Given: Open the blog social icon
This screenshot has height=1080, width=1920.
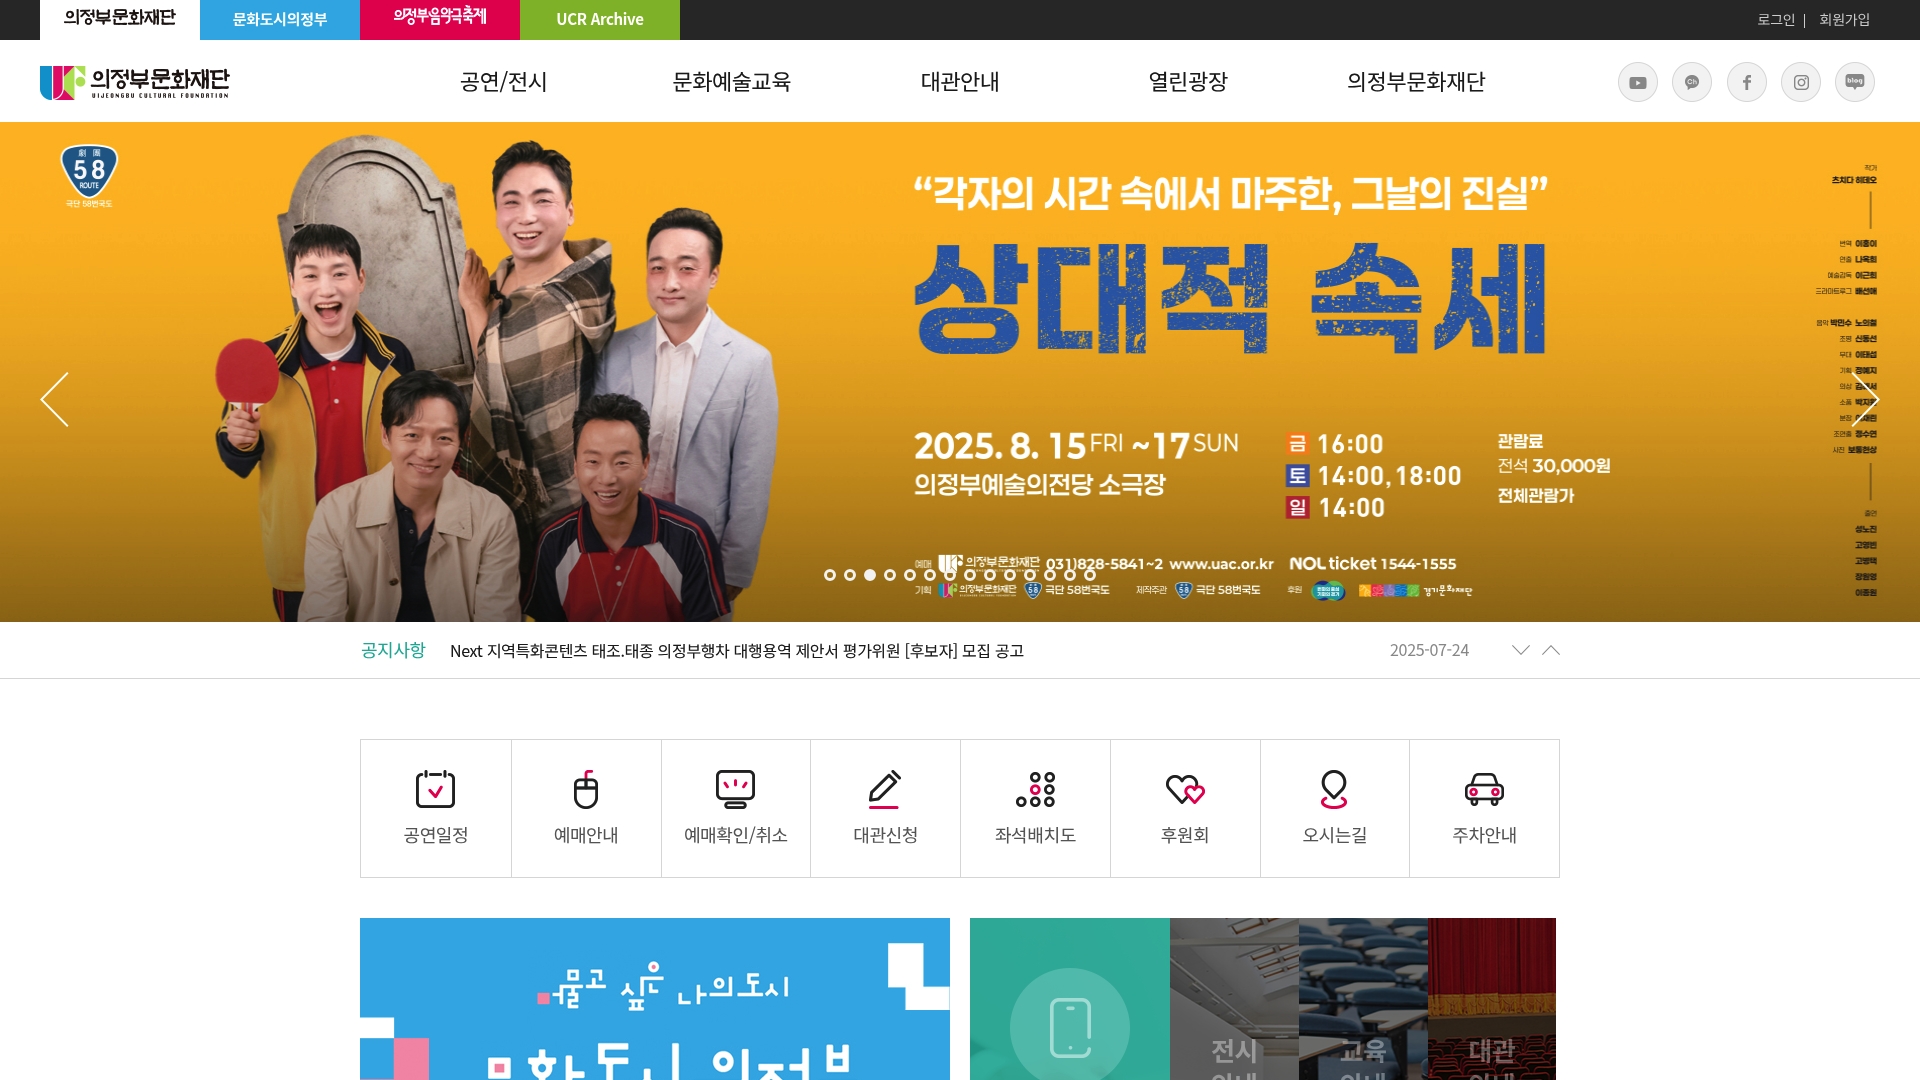Looking at the screenshot, I should [x=1855, y=82].
